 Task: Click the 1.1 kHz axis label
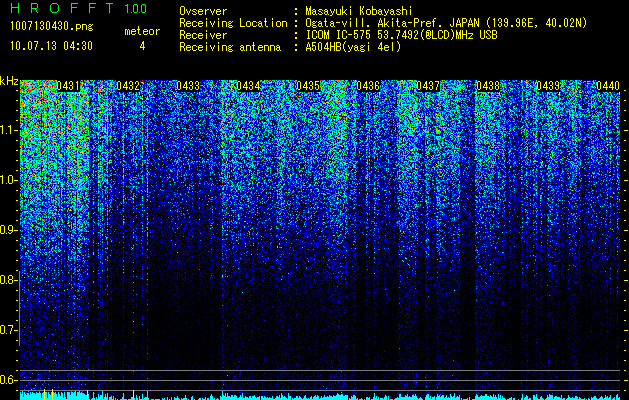click(x=8, y=130)
